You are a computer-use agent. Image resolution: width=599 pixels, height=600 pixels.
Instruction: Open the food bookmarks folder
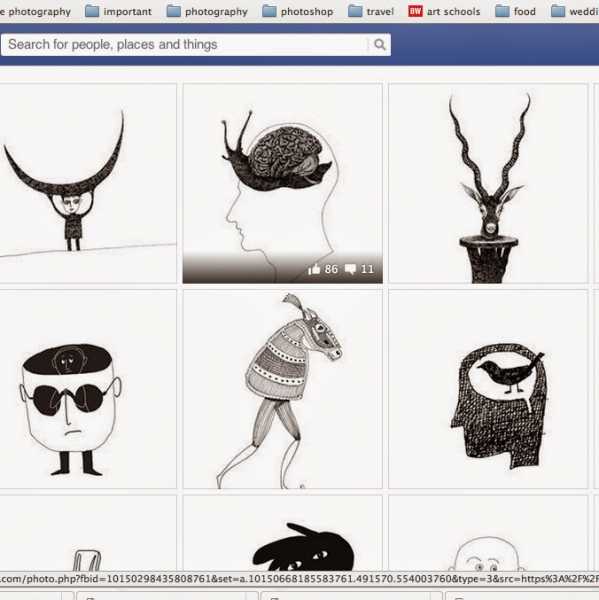click(516, 11)
